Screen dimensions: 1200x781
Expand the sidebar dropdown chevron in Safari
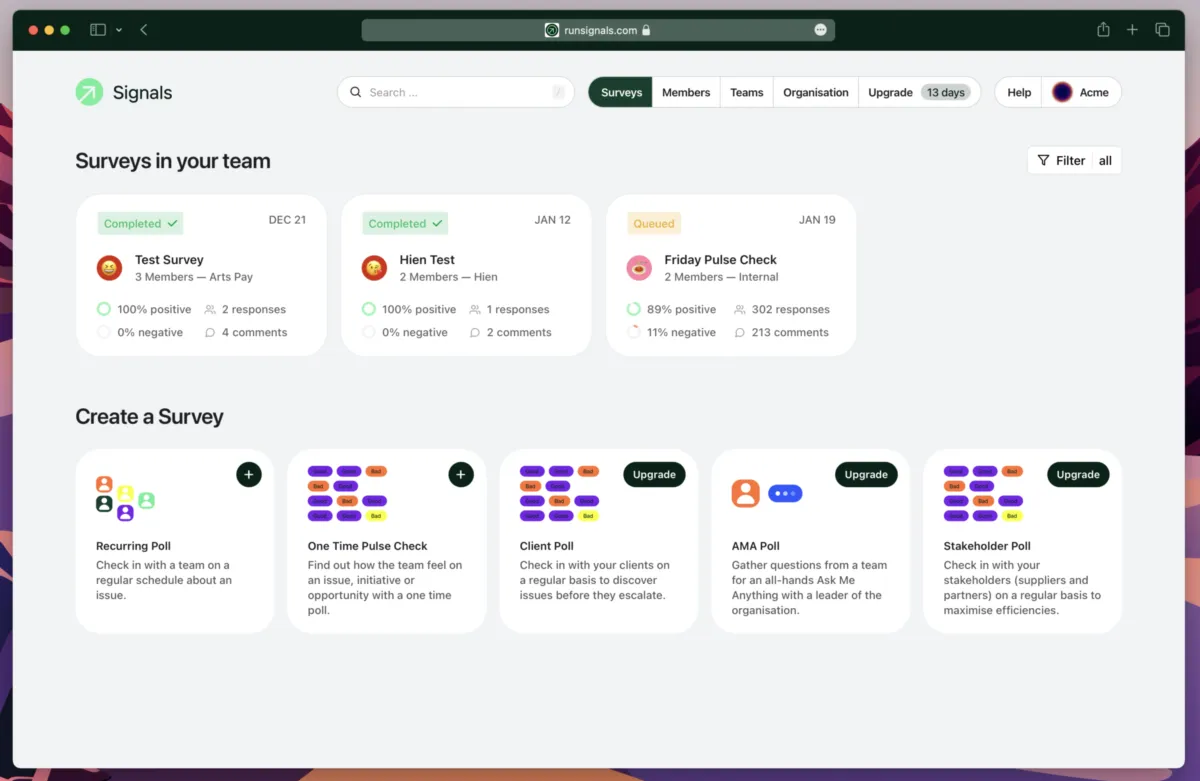click(x=119, y=30)
